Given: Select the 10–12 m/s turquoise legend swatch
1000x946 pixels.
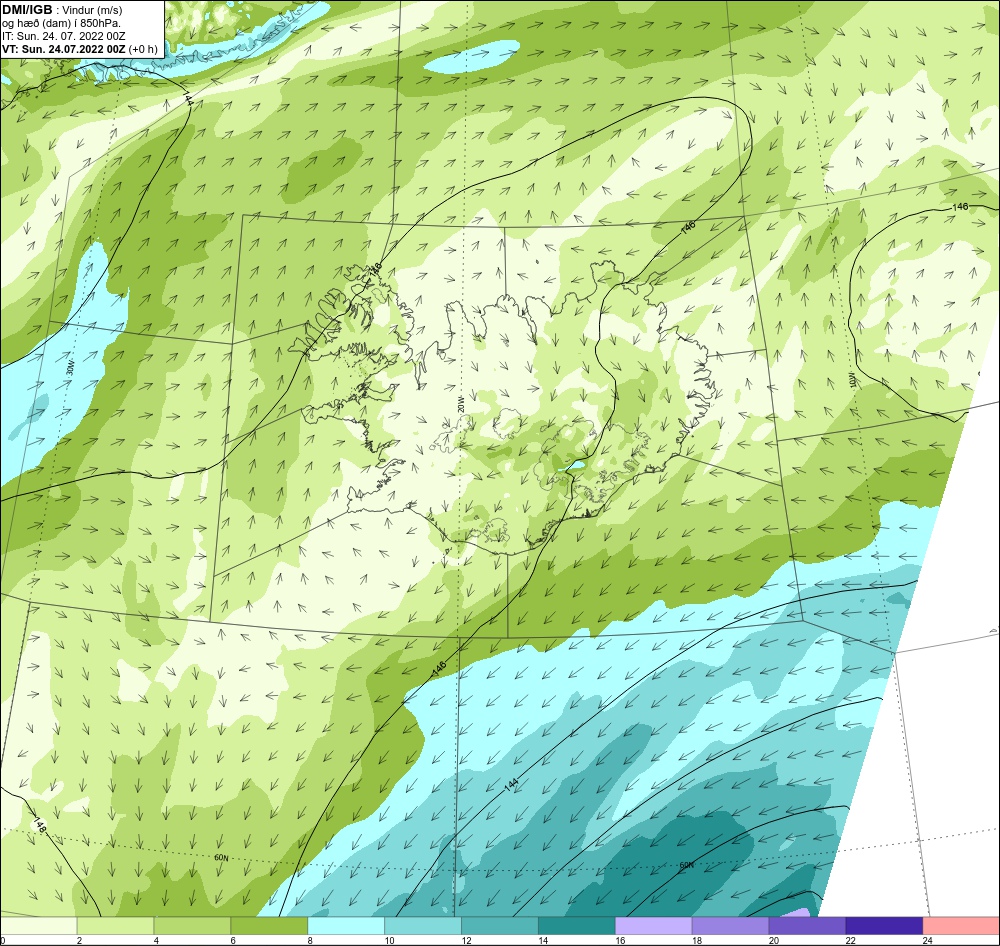Looking at the screenshot, I should click(423, 926).
